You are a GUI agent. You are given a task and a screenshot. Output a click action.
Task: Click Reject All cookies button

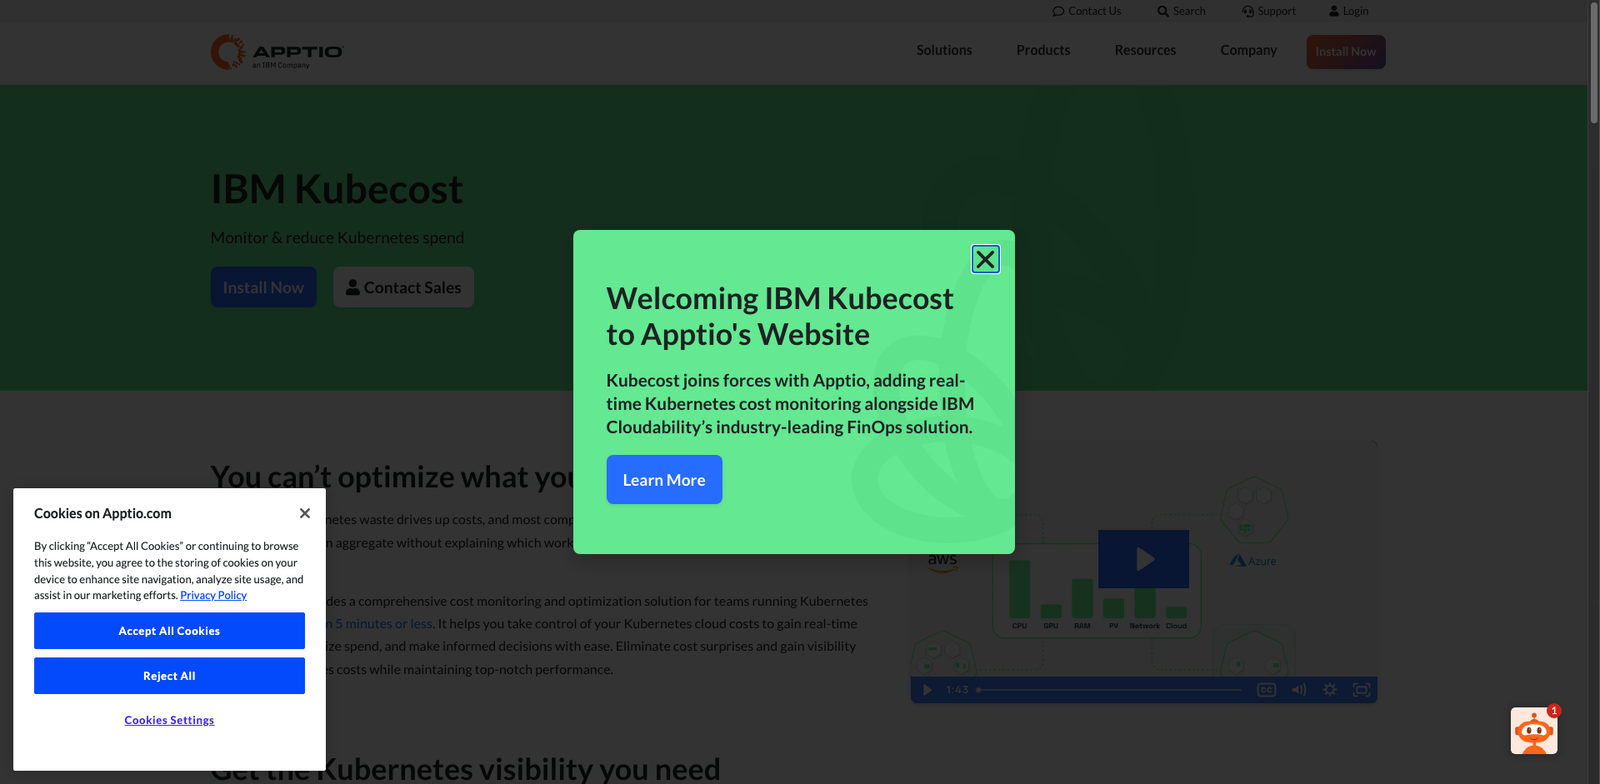(169, 676)
